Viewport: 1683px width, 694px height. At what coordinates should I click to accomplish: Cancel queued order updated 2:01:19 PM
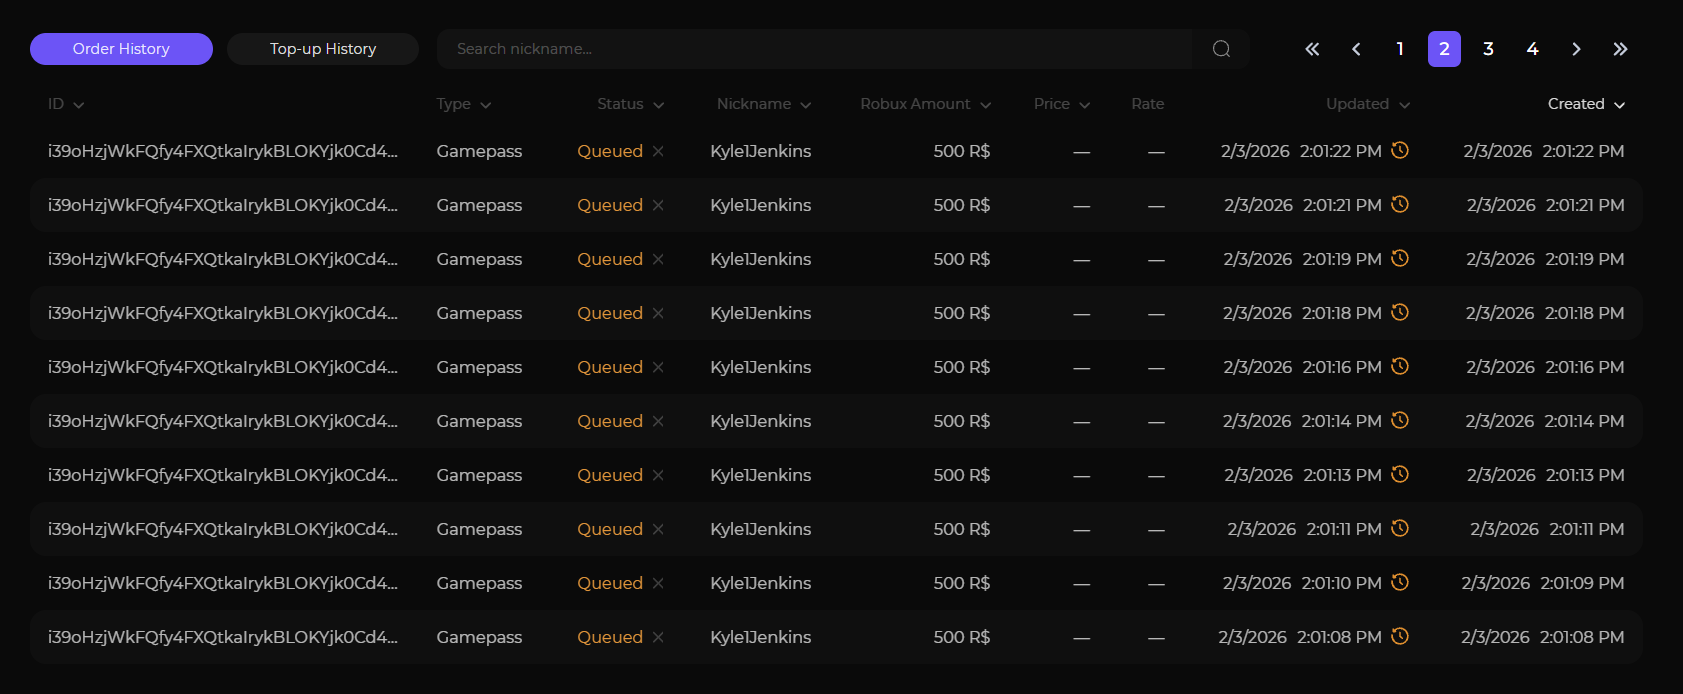[658, 259]
